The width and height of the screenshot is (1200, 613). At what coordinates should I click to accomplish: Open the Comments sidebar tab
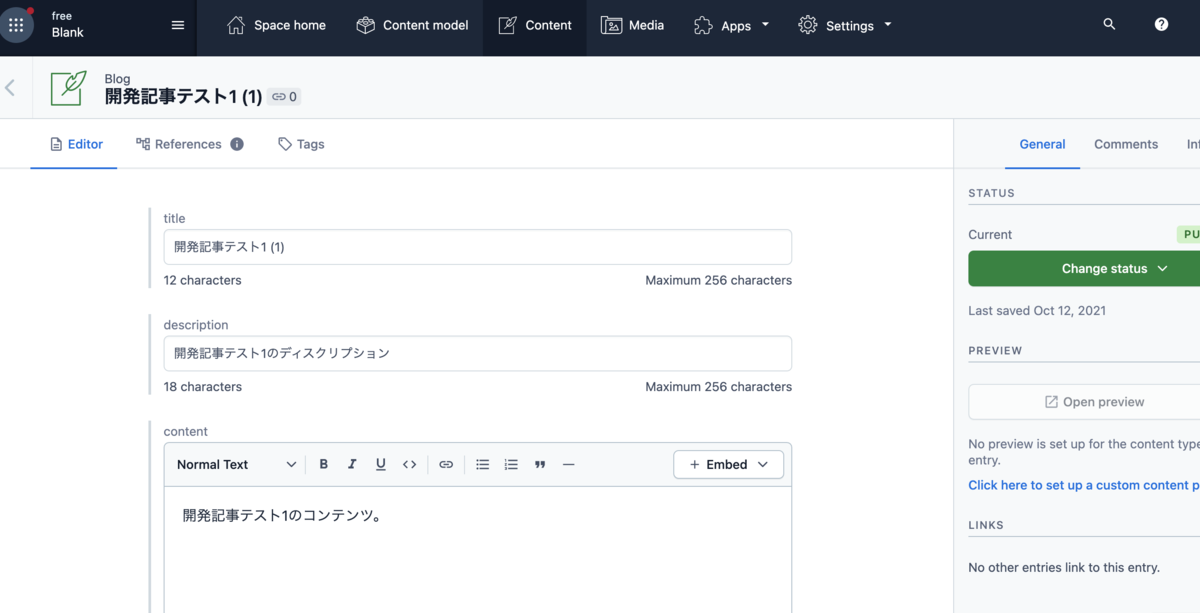[x=1126, y=144]
